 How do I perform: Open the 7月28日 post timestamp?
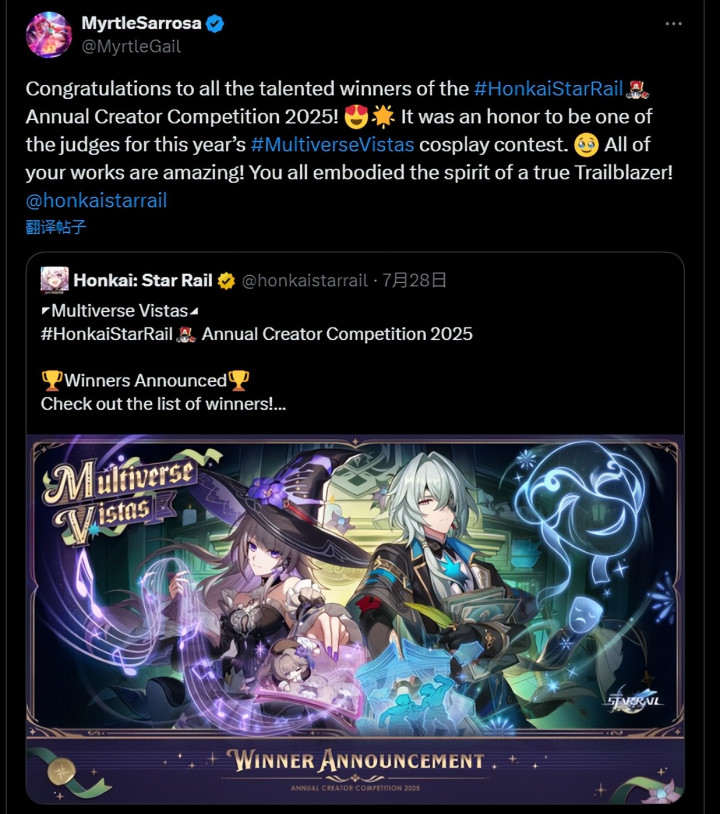pyautogui.click(x=414, y=280)
